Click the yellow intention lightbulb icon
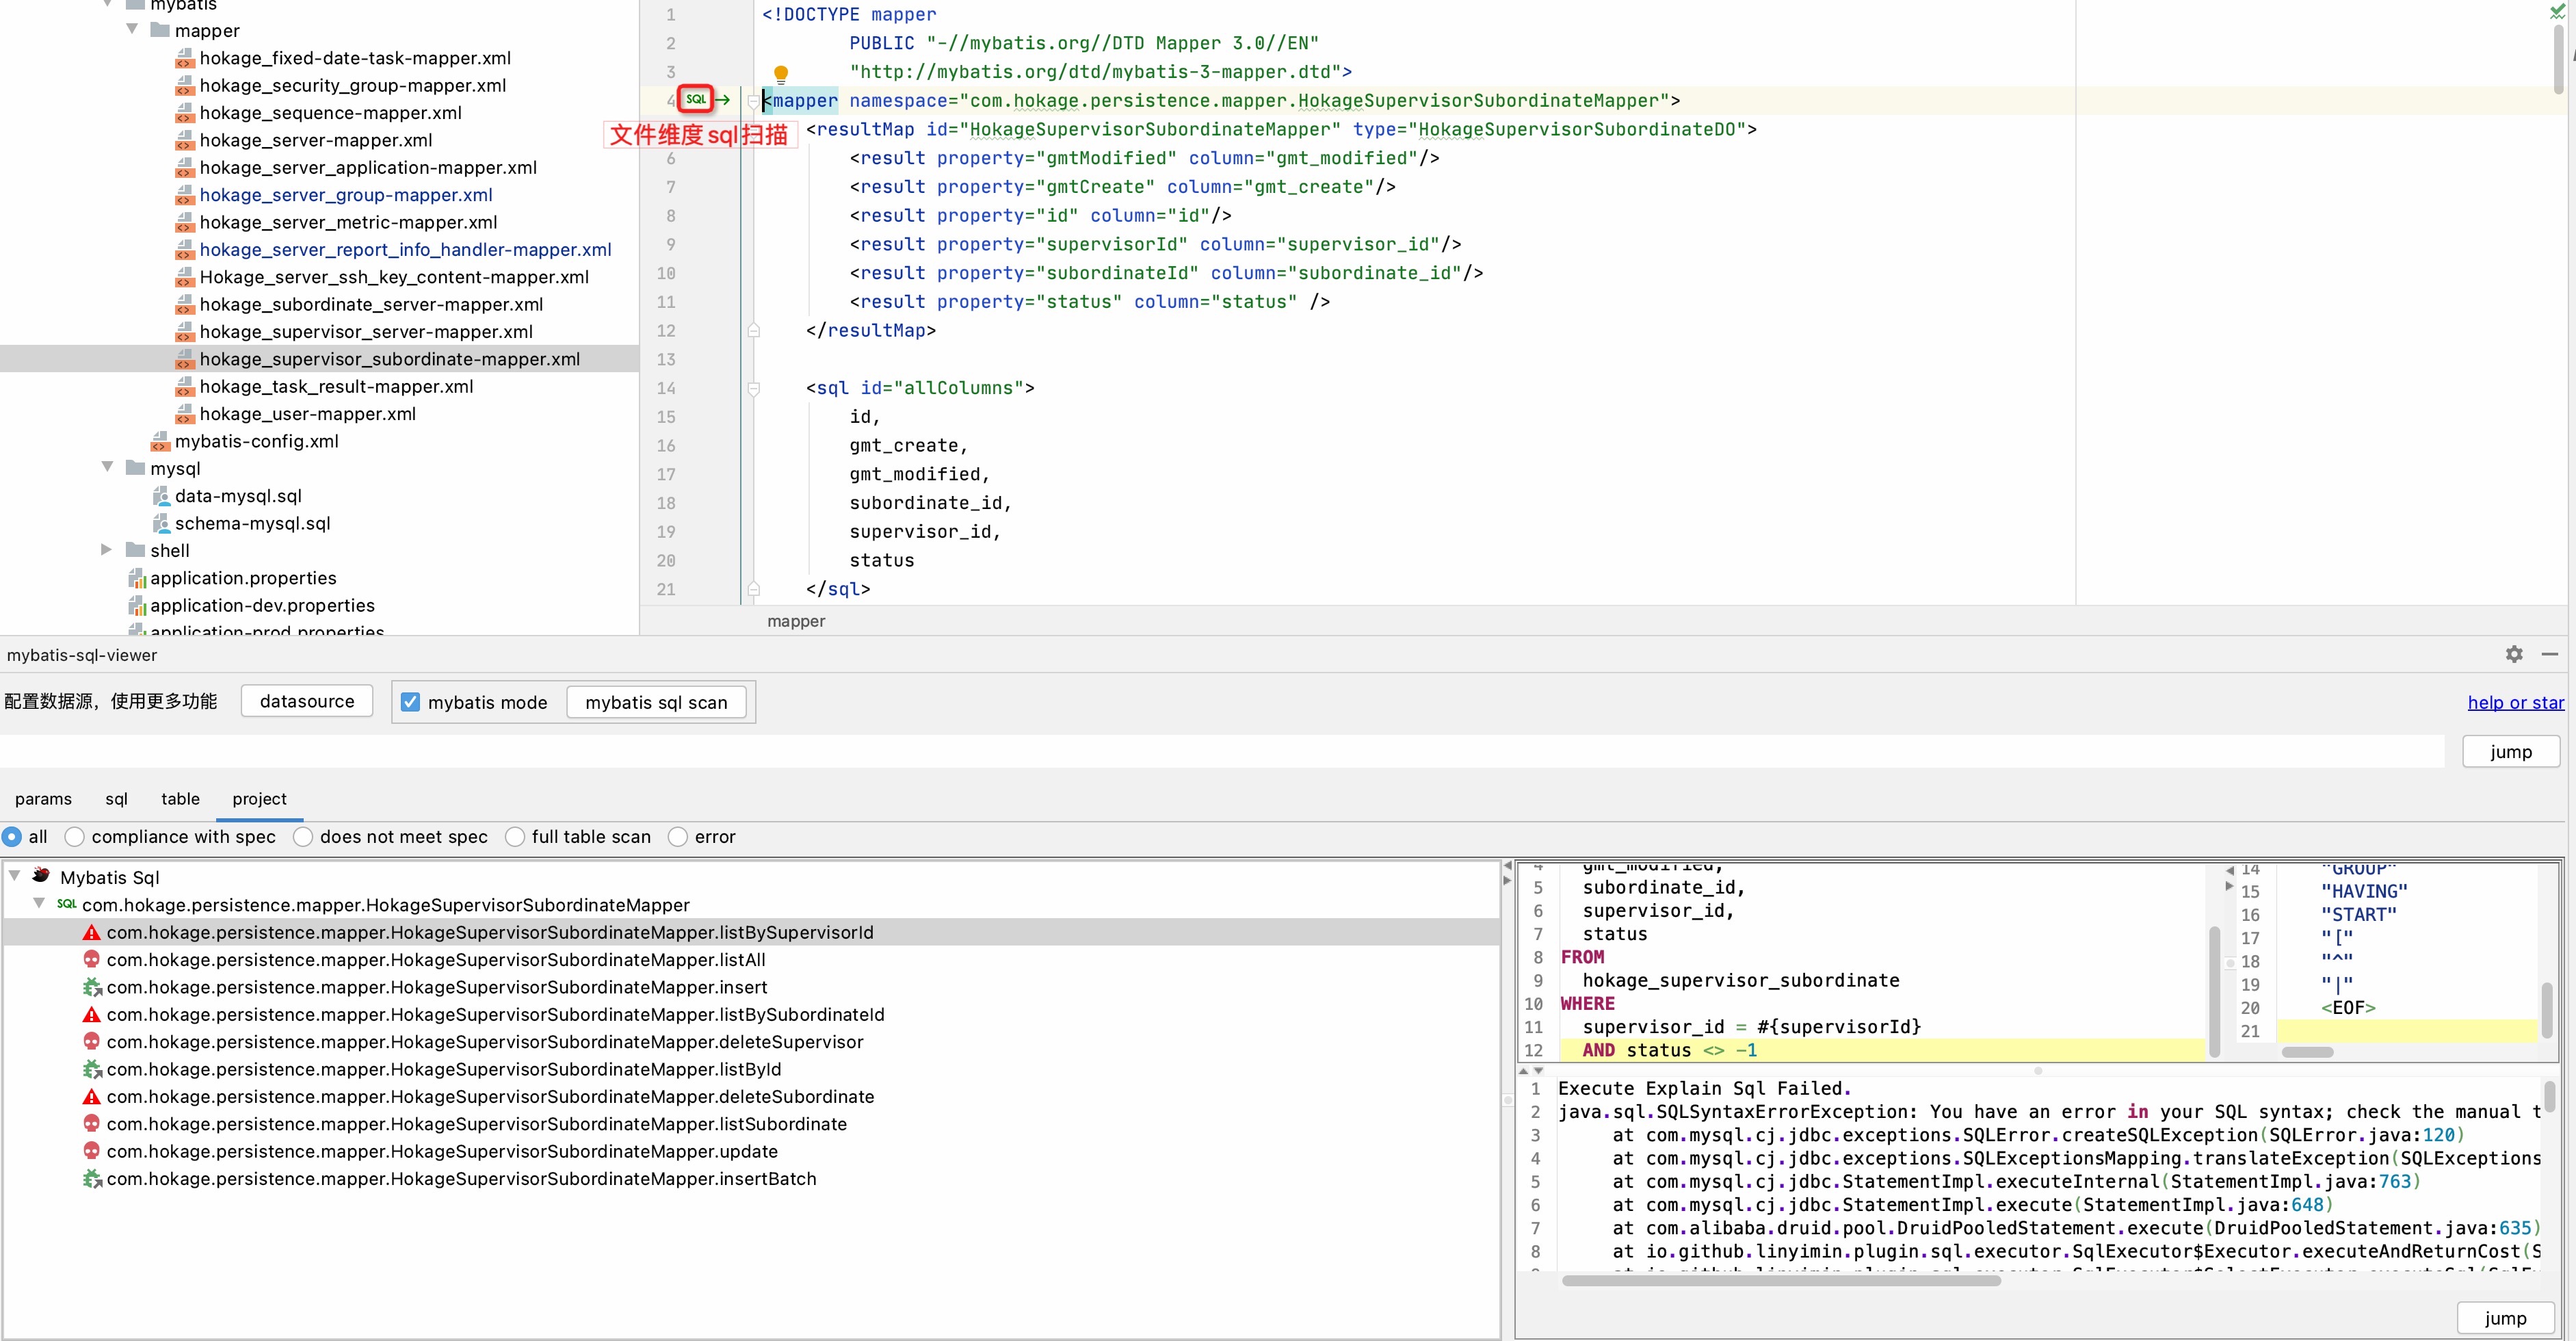 (781, 73)
